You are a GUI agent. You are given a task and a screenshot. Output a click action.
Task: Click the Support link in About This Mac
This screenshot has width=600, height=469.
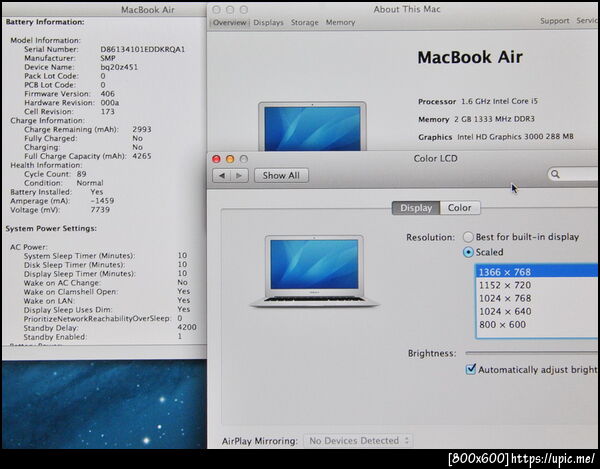[x=554, y=21]
